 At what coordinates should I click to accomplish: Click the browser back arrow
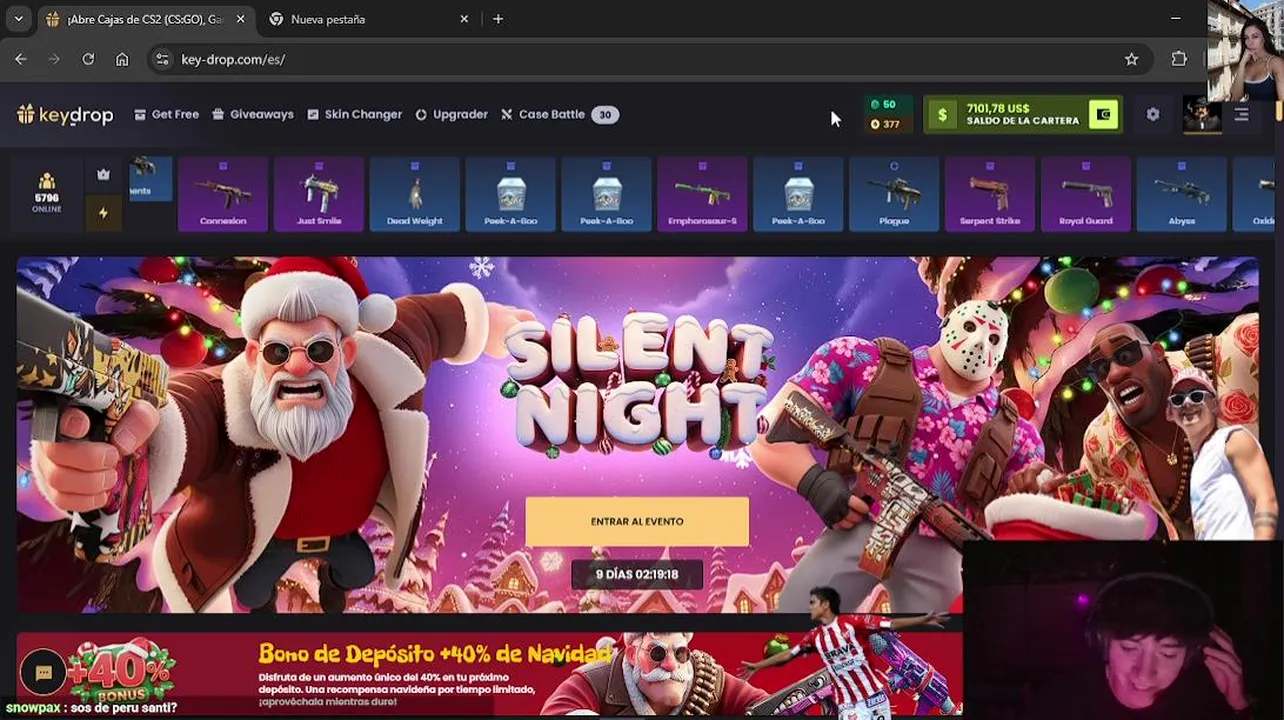(x=21, y=59)
